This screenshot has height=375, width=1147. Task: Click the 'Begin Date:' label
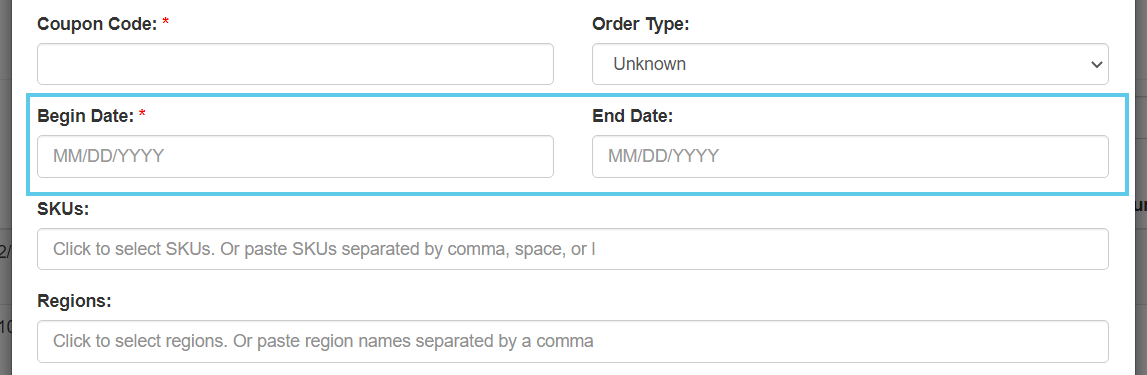(x=86, y=115)
